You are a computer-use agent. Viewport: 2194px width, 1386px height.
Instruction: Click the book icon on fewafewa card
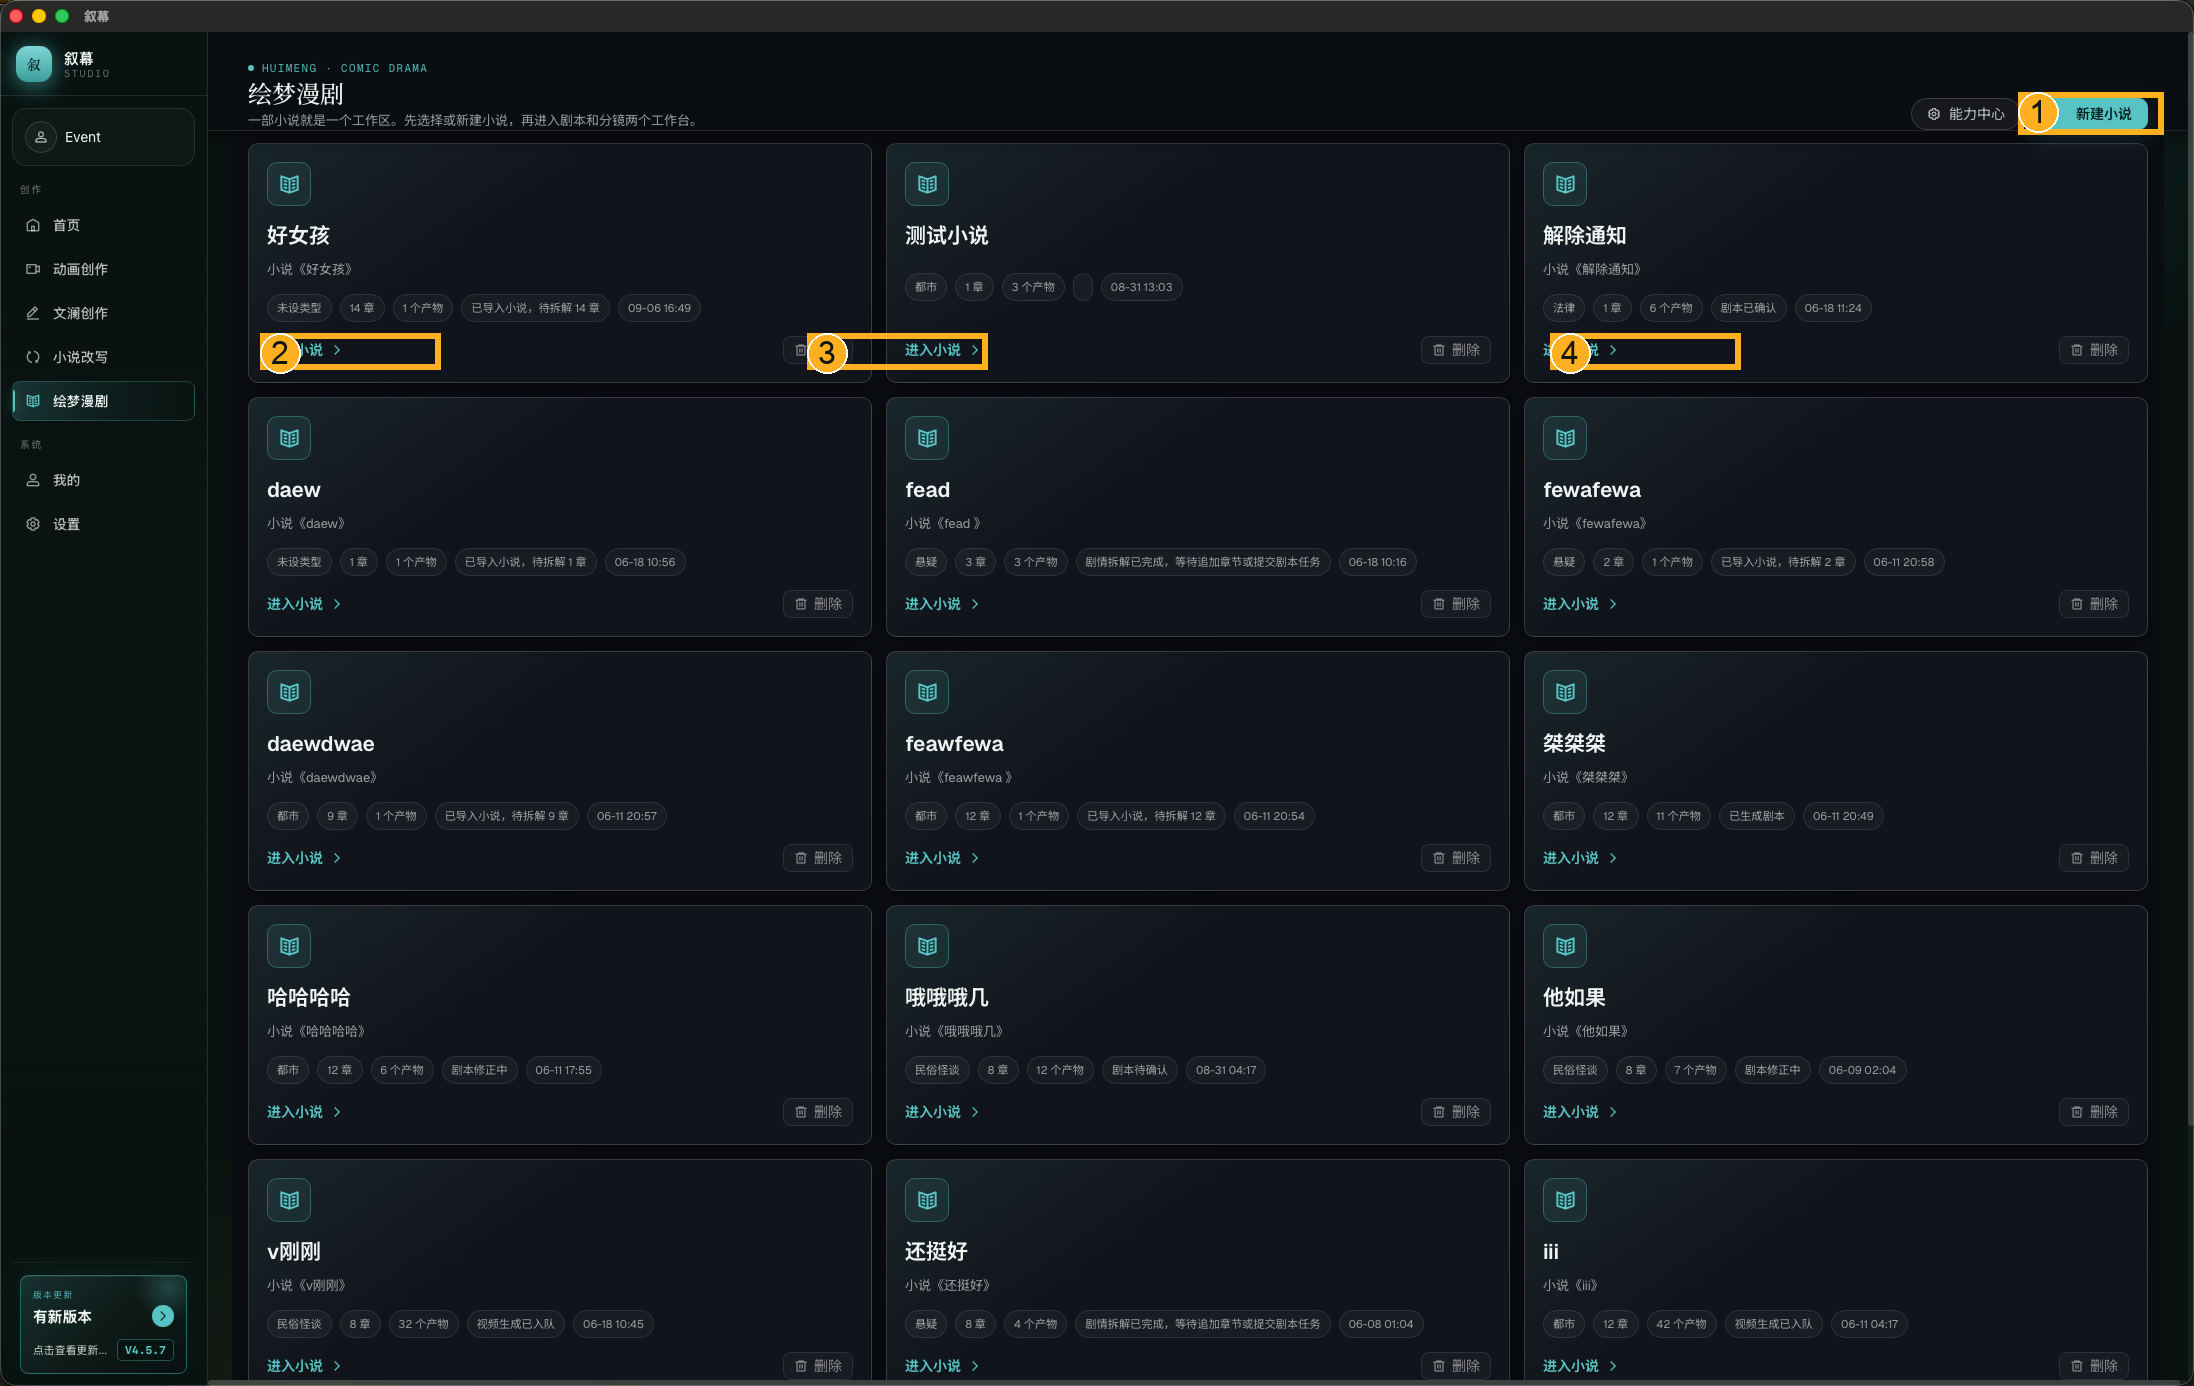pos(1565,438)
